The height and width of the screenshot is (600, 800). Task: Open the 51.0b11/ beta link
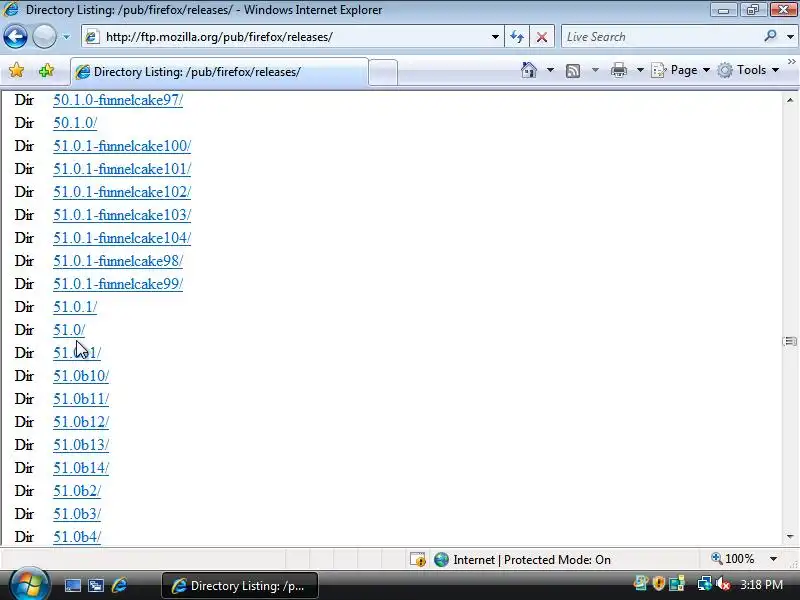(x=81, y=399)
